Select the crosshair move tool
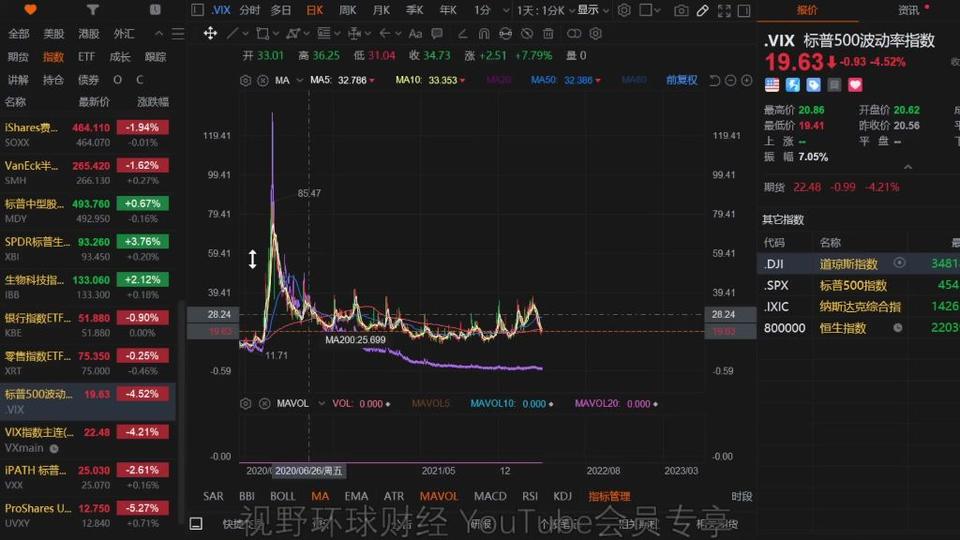Image resolution: width=960 pixels, height=540 pixels. (x=210, y=33)
